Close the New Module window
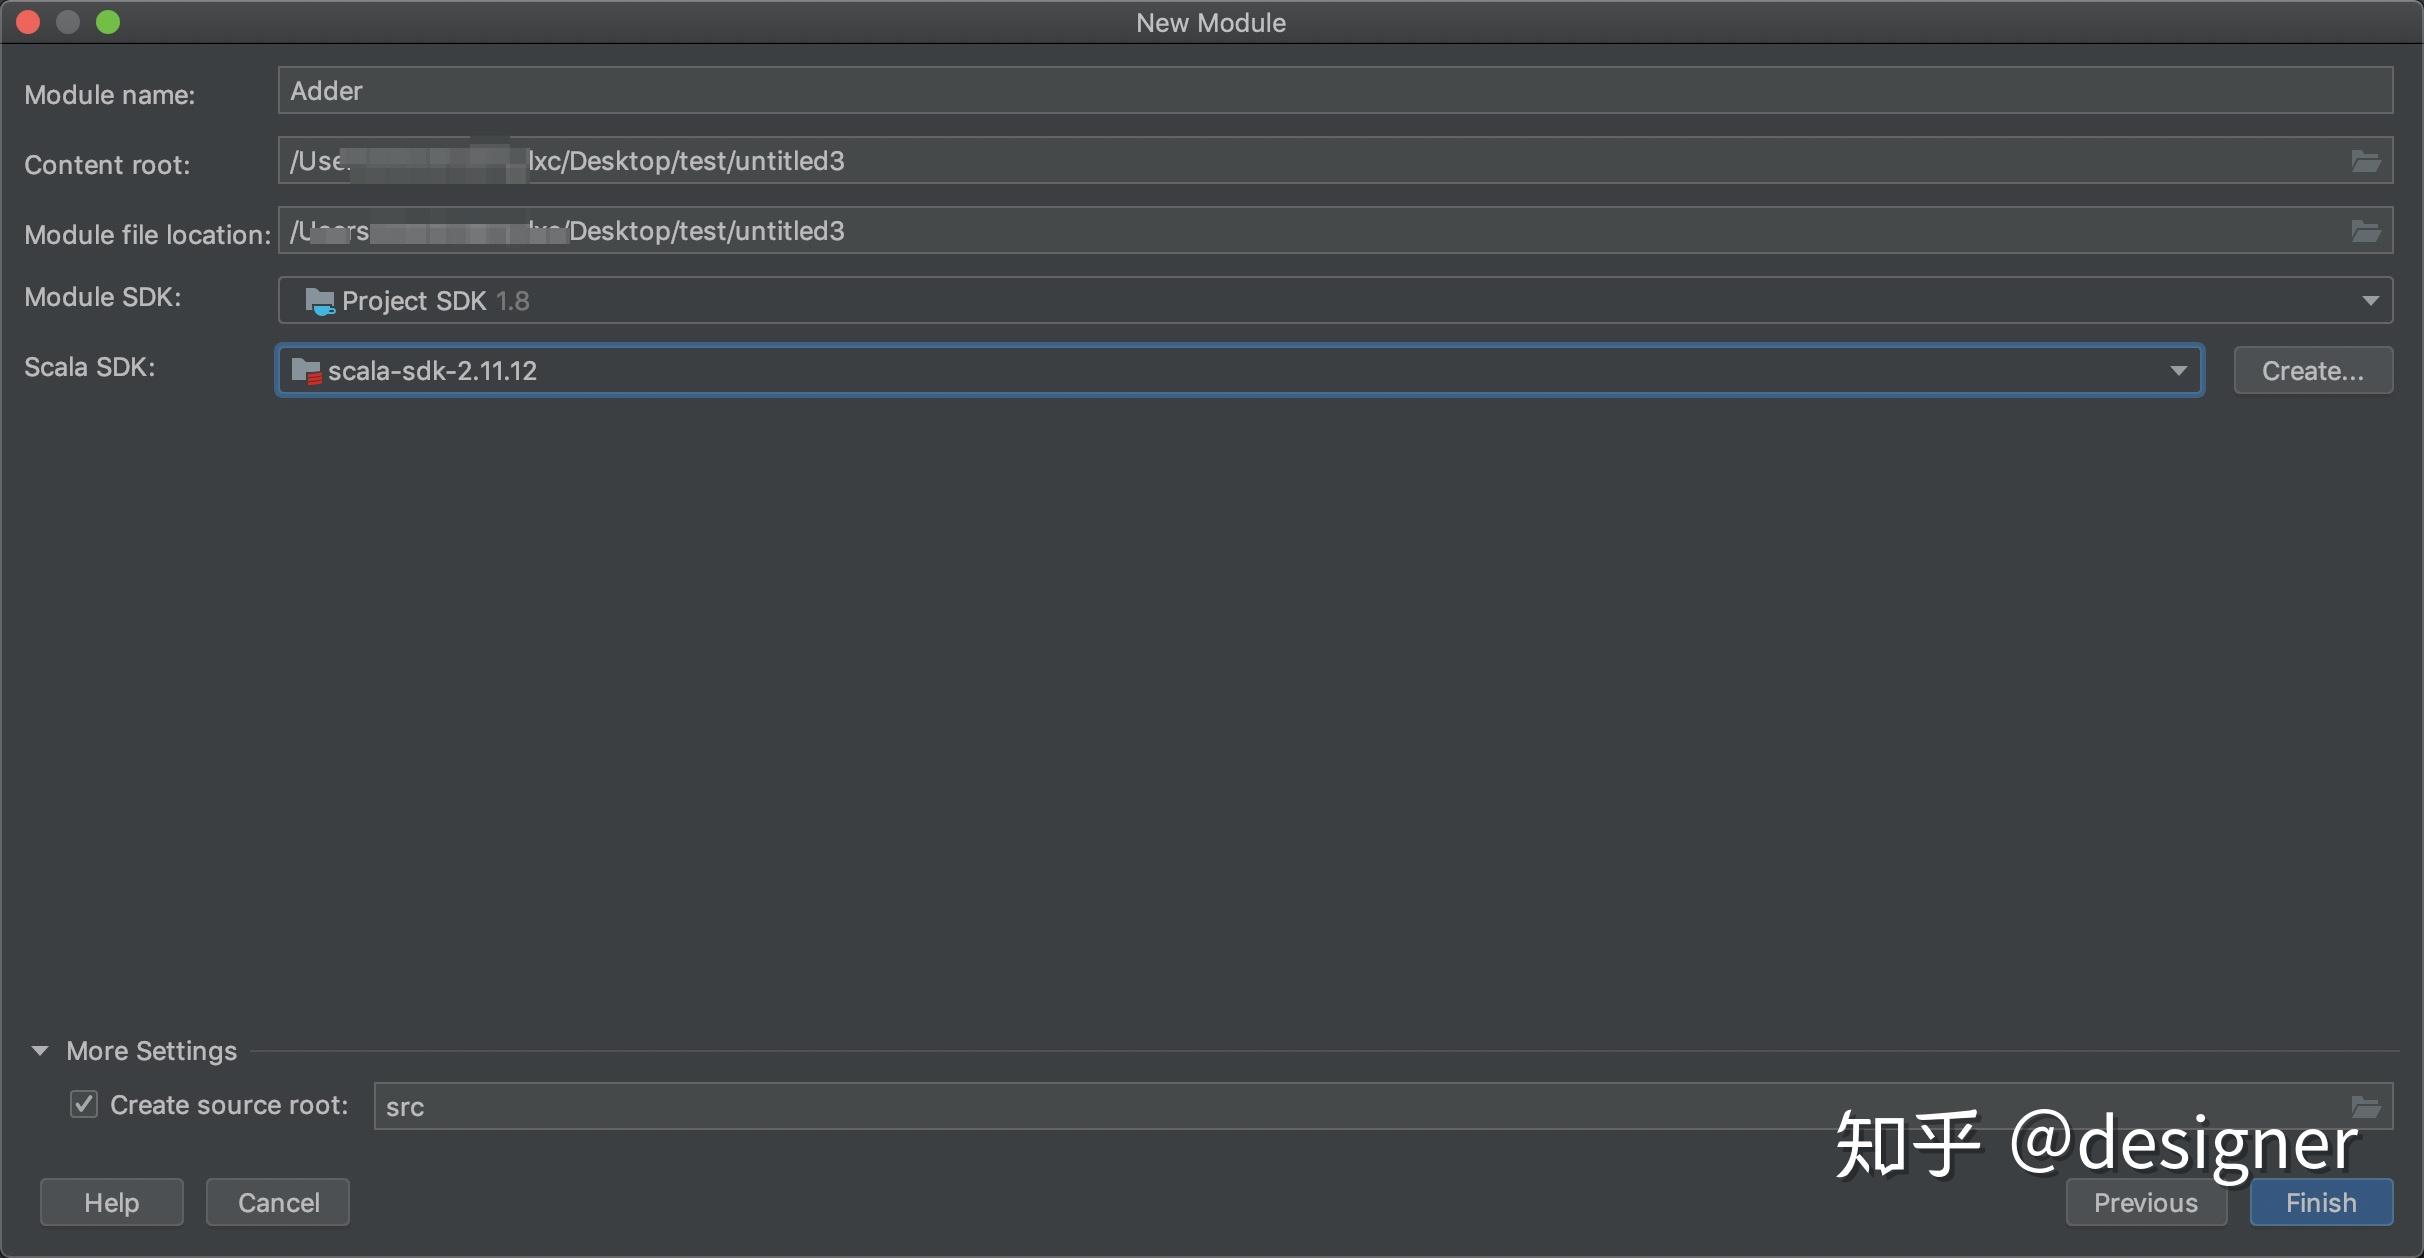This screenshot has height=1258, width=2424. point(28,22)
